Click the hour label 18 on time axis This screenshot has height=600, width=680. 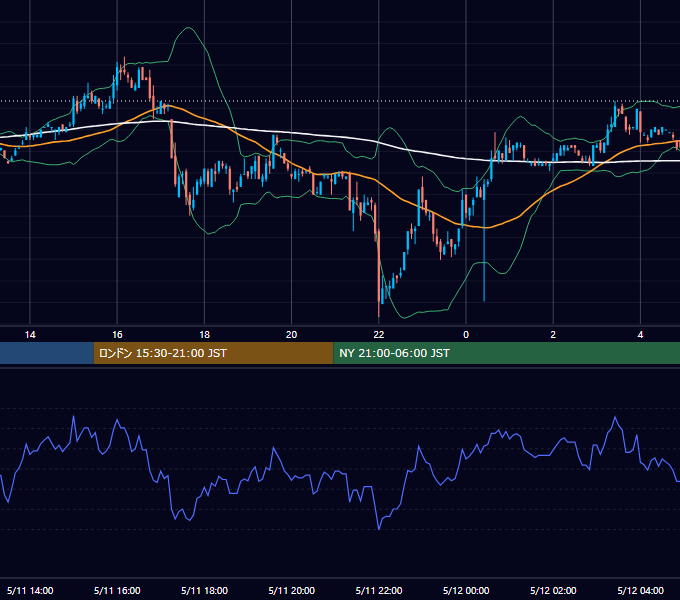click(204, 335)
